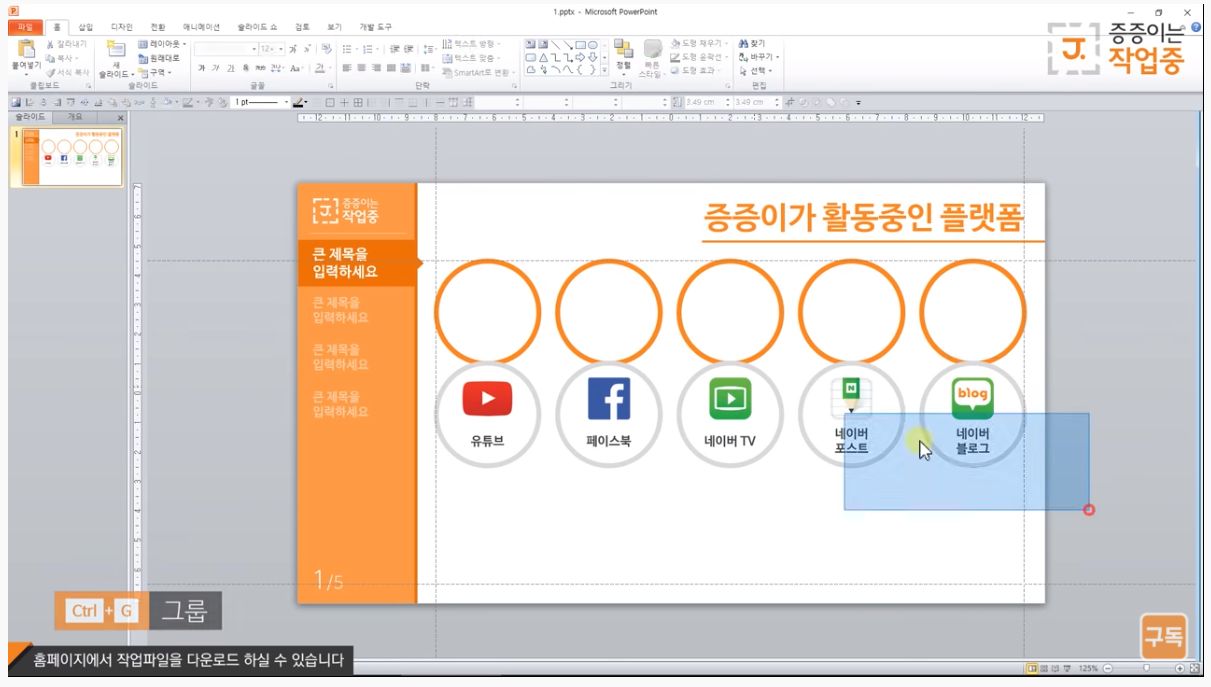Open the line weight 1 pt selector
The width and height of the screenshot is (1211, 687).
pos(260,102)
